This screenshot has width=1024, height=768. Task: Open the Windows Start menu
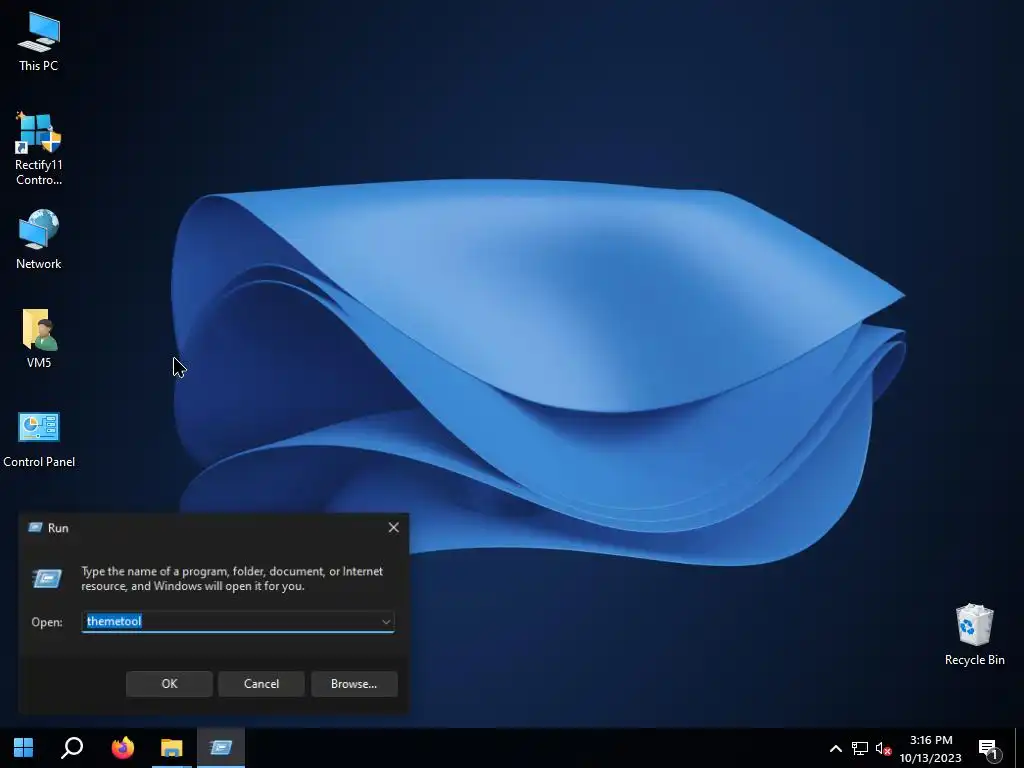click(24, 748)
